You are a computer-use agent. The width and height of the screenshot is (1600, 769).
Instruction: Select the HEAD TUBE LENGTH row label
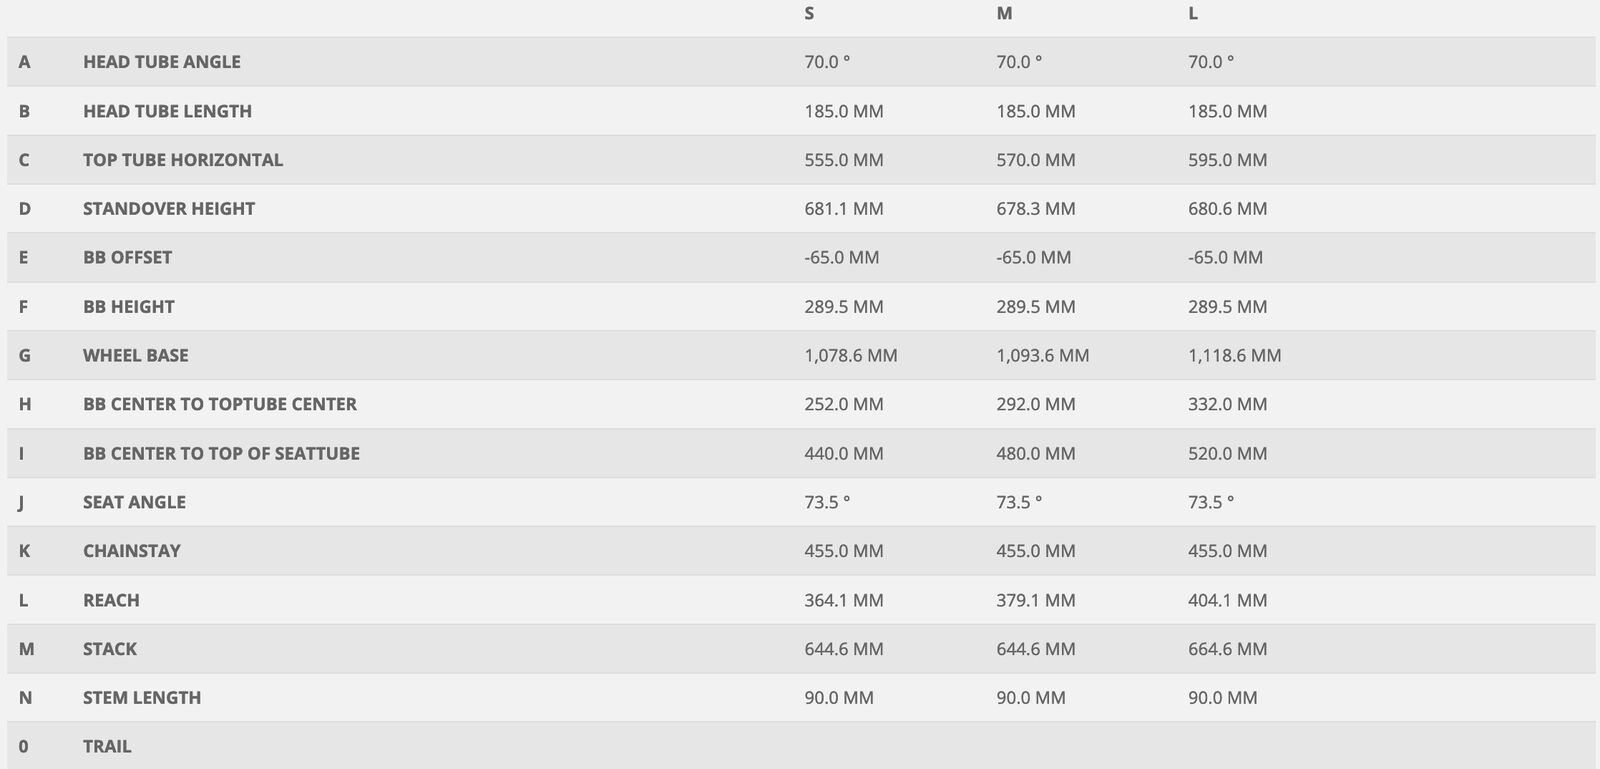point(167,111)
